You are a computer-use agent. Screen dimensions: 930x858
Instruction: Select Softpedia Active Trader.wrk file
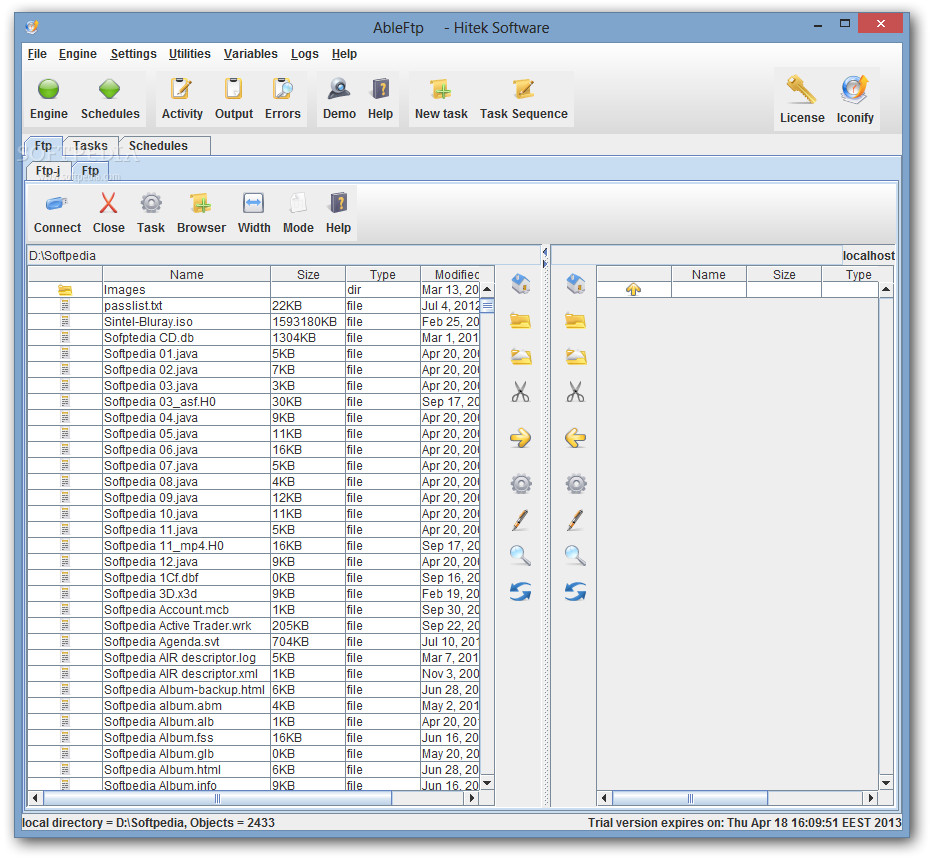point(254,626)
